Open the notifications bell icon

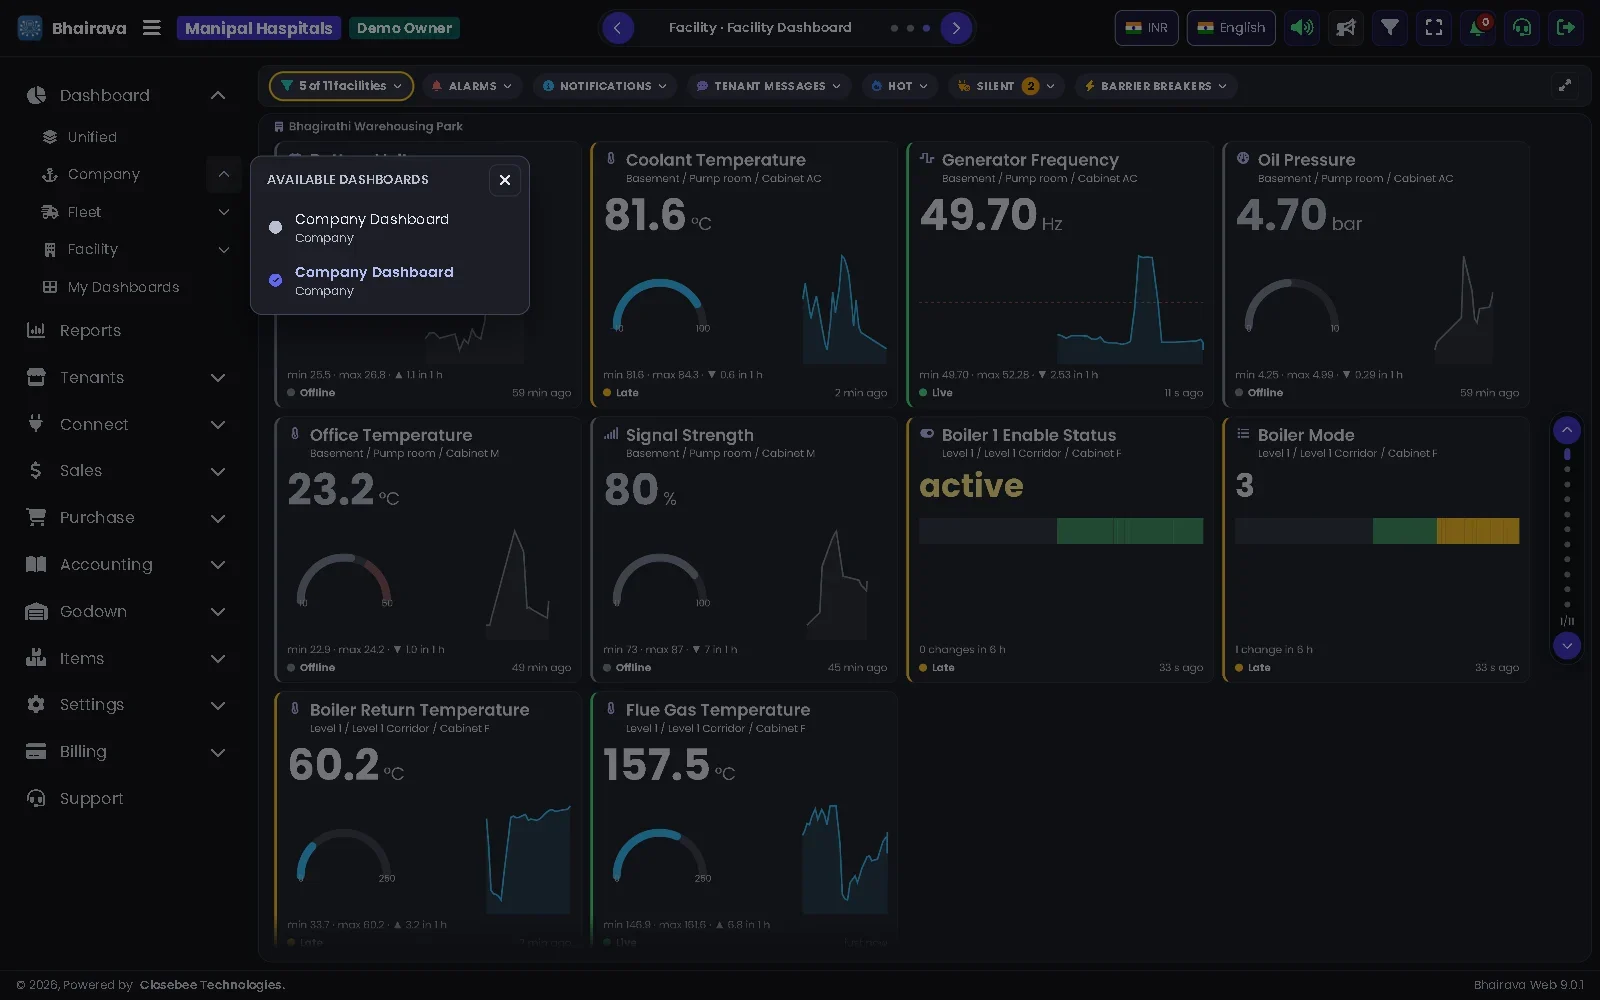(x=1477, y=28)
